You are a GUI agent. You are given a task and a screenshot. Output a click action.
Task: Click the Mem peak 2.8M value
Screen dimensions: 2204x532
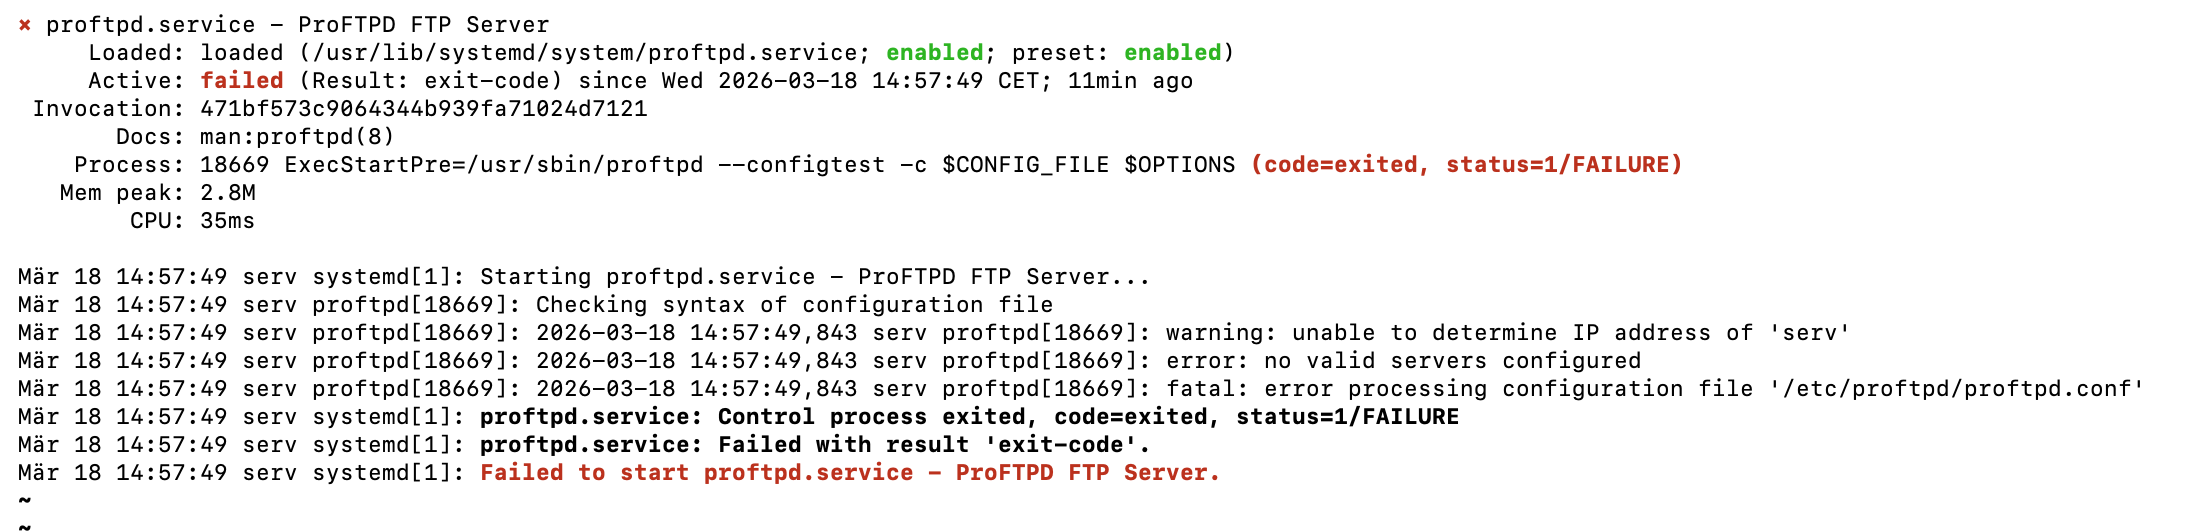tap(228, 193)
